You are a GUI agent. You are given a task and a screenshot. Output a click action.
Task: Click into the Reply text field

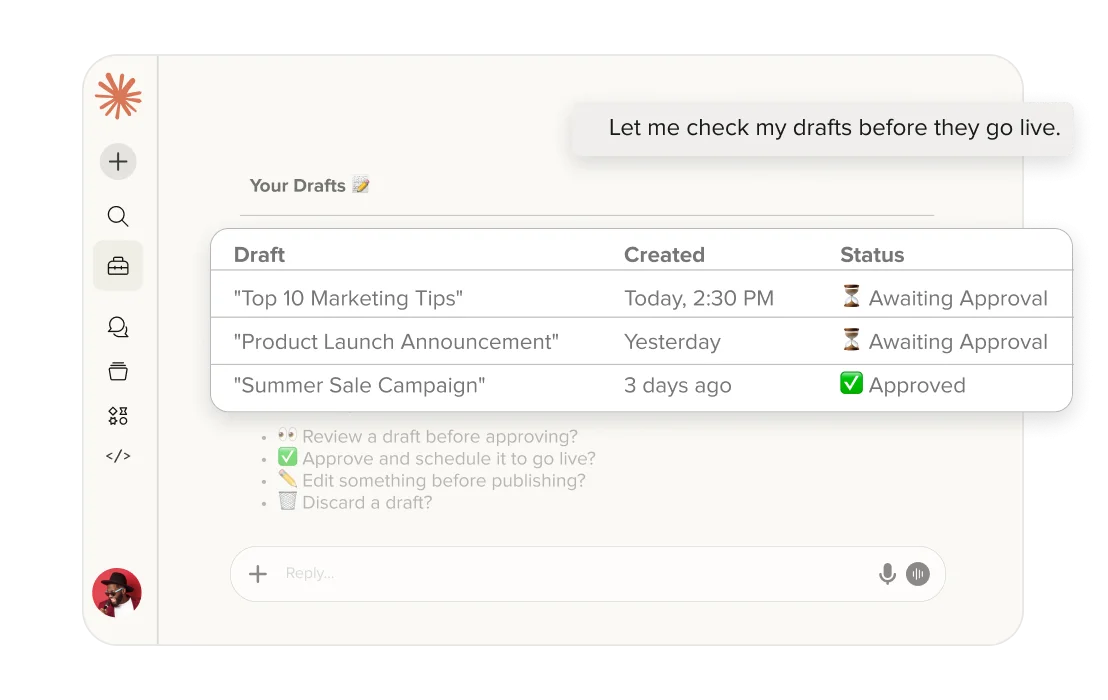point(560,573)
